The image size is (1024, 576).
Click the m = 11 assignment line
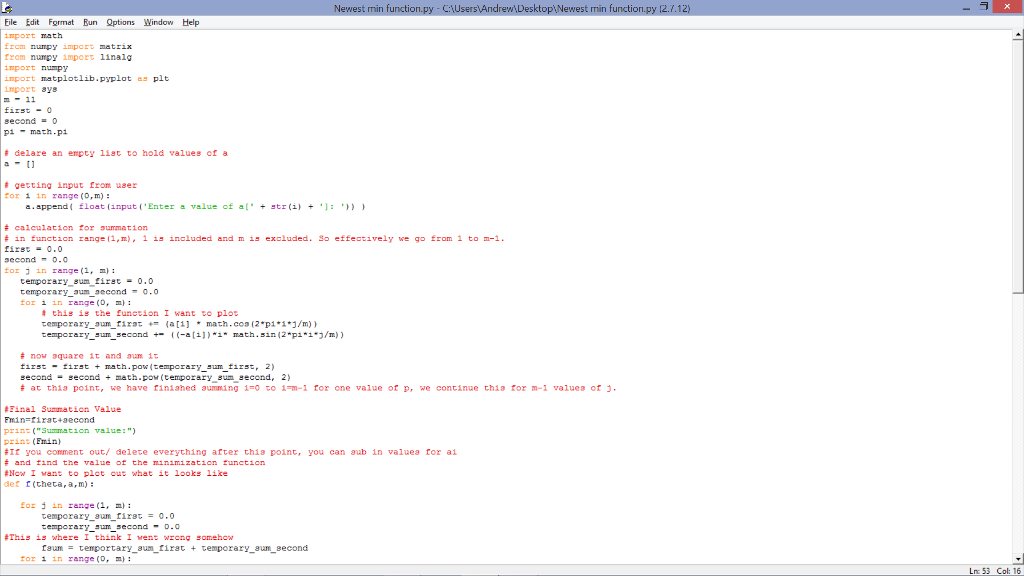tap(20, 99)
